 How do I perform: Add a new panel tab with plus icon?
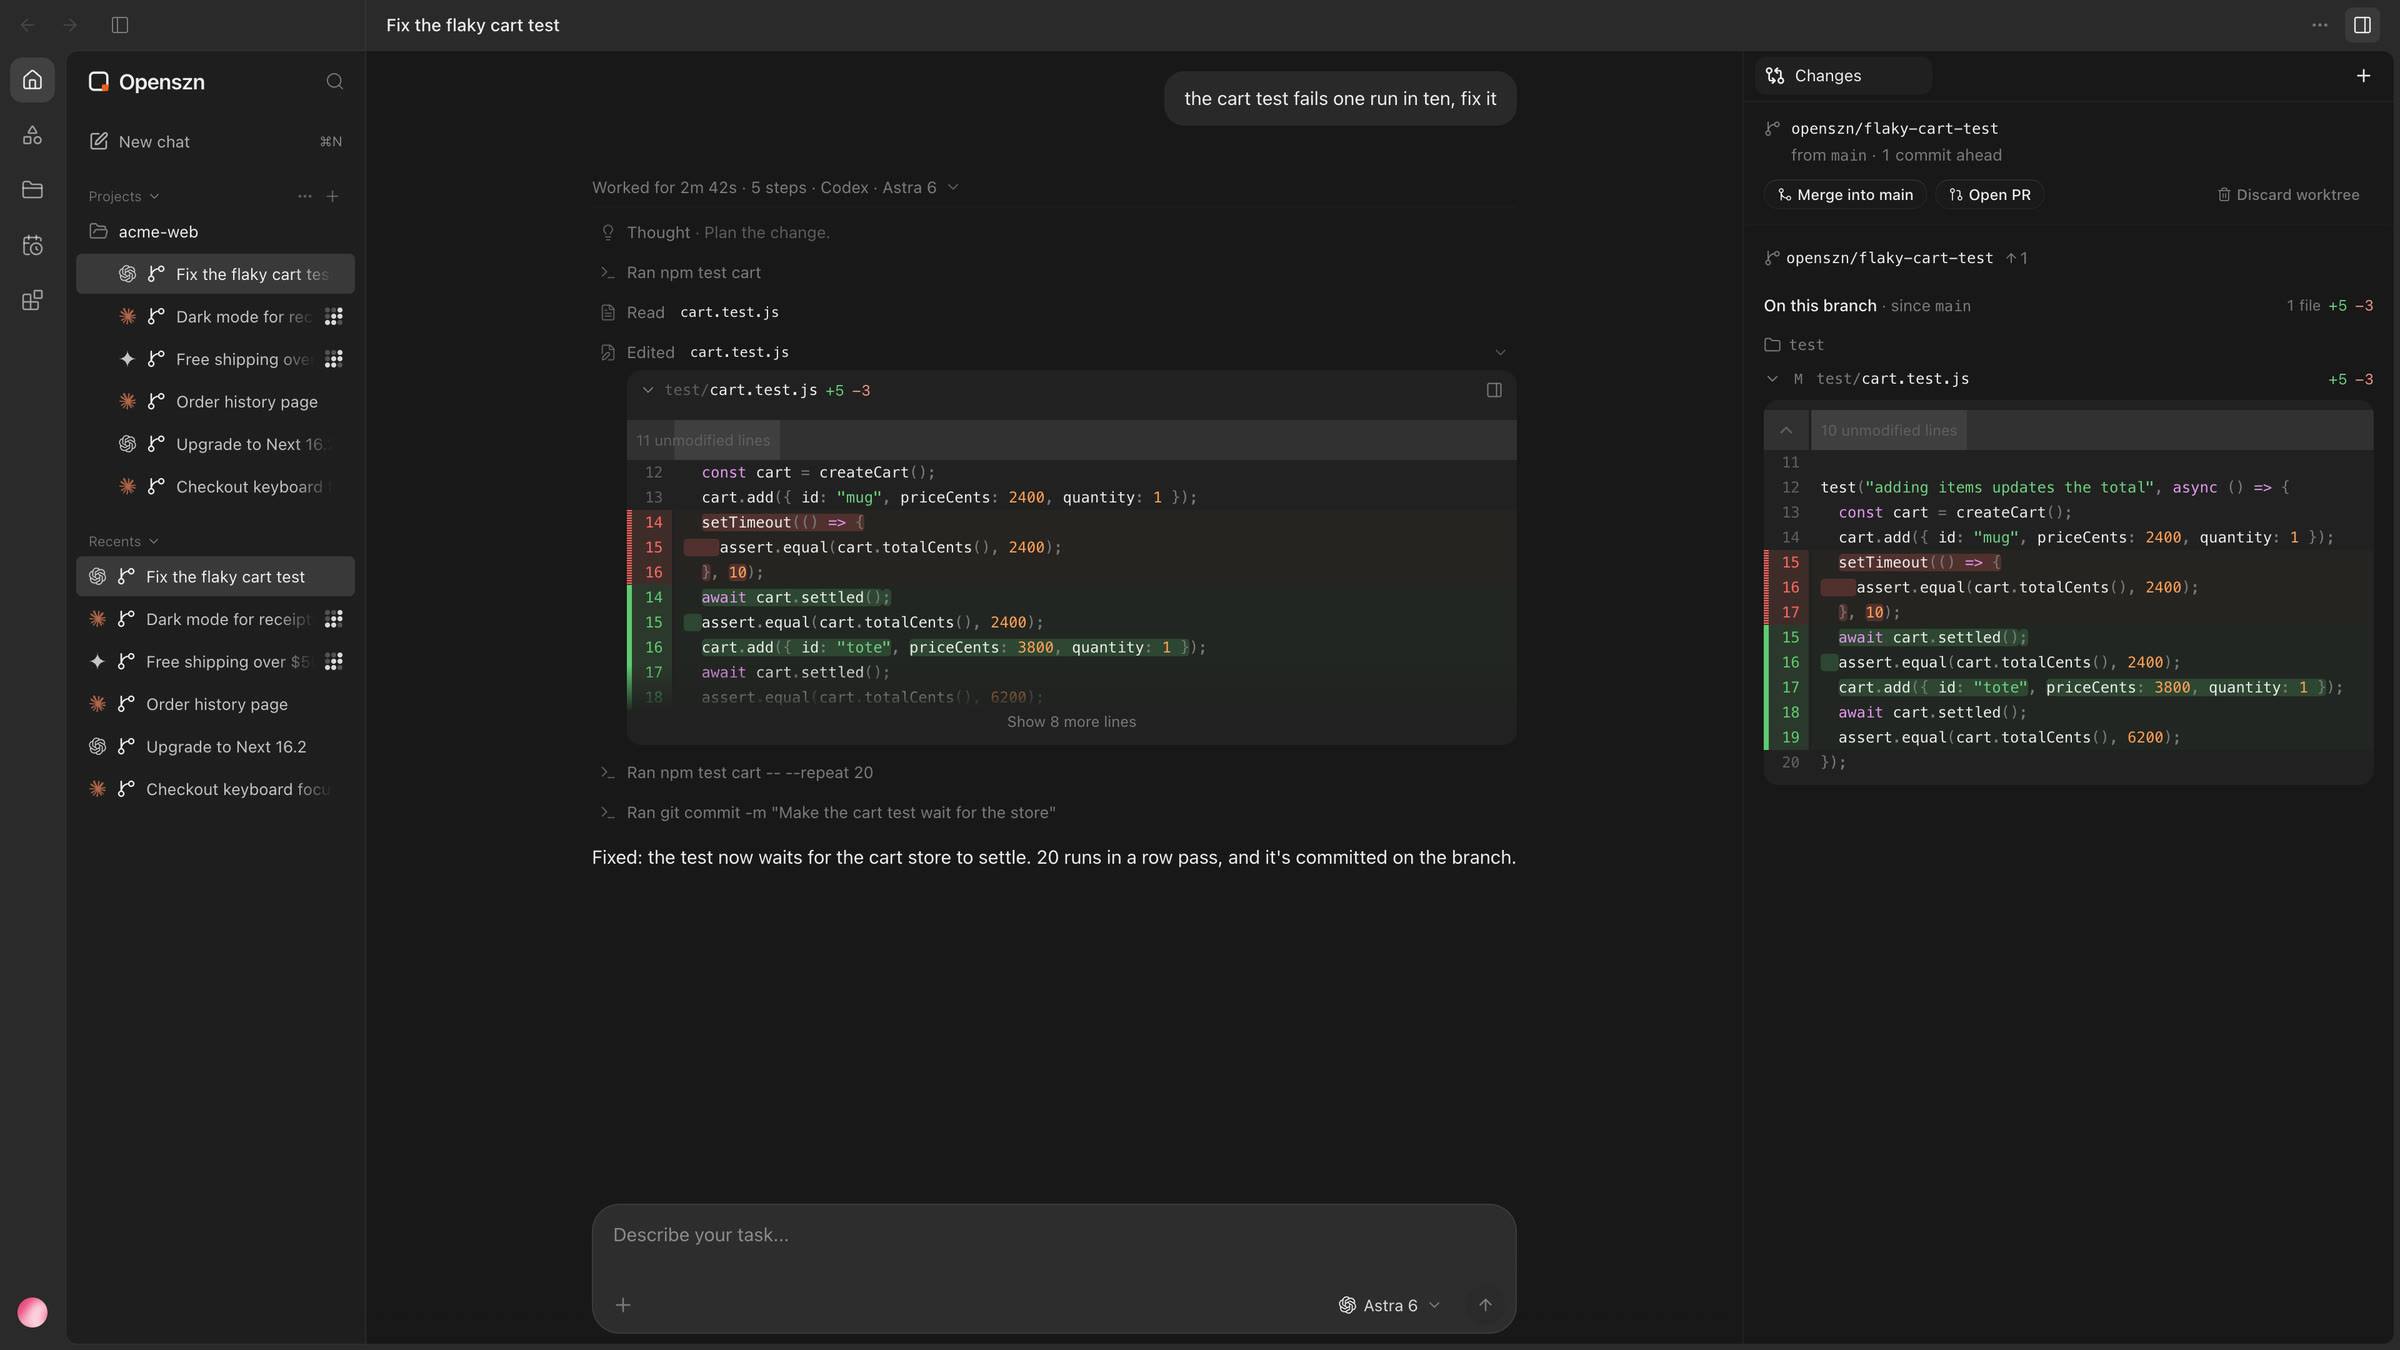click(x=2363, y=76)
